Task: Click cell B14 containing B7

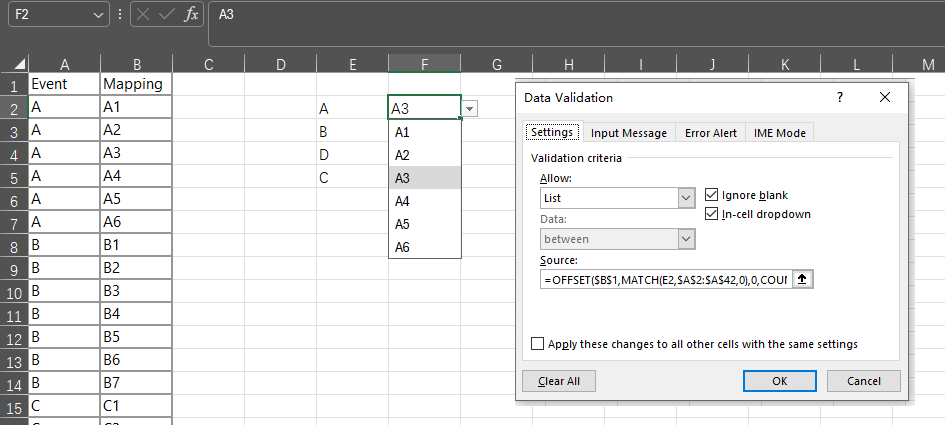Action: pos(137,383)
